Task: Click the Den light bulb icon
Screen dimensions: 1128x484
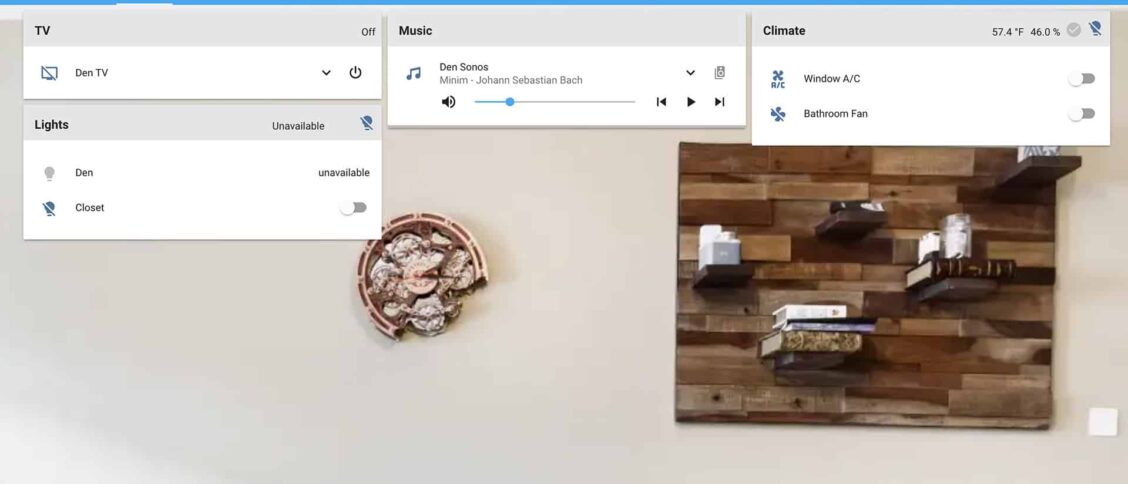Action: tap(49, 173)
